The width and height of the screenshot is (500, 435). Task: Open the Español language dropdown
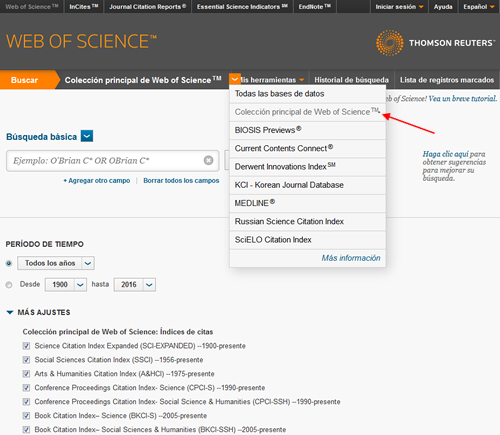click(479, 7)
